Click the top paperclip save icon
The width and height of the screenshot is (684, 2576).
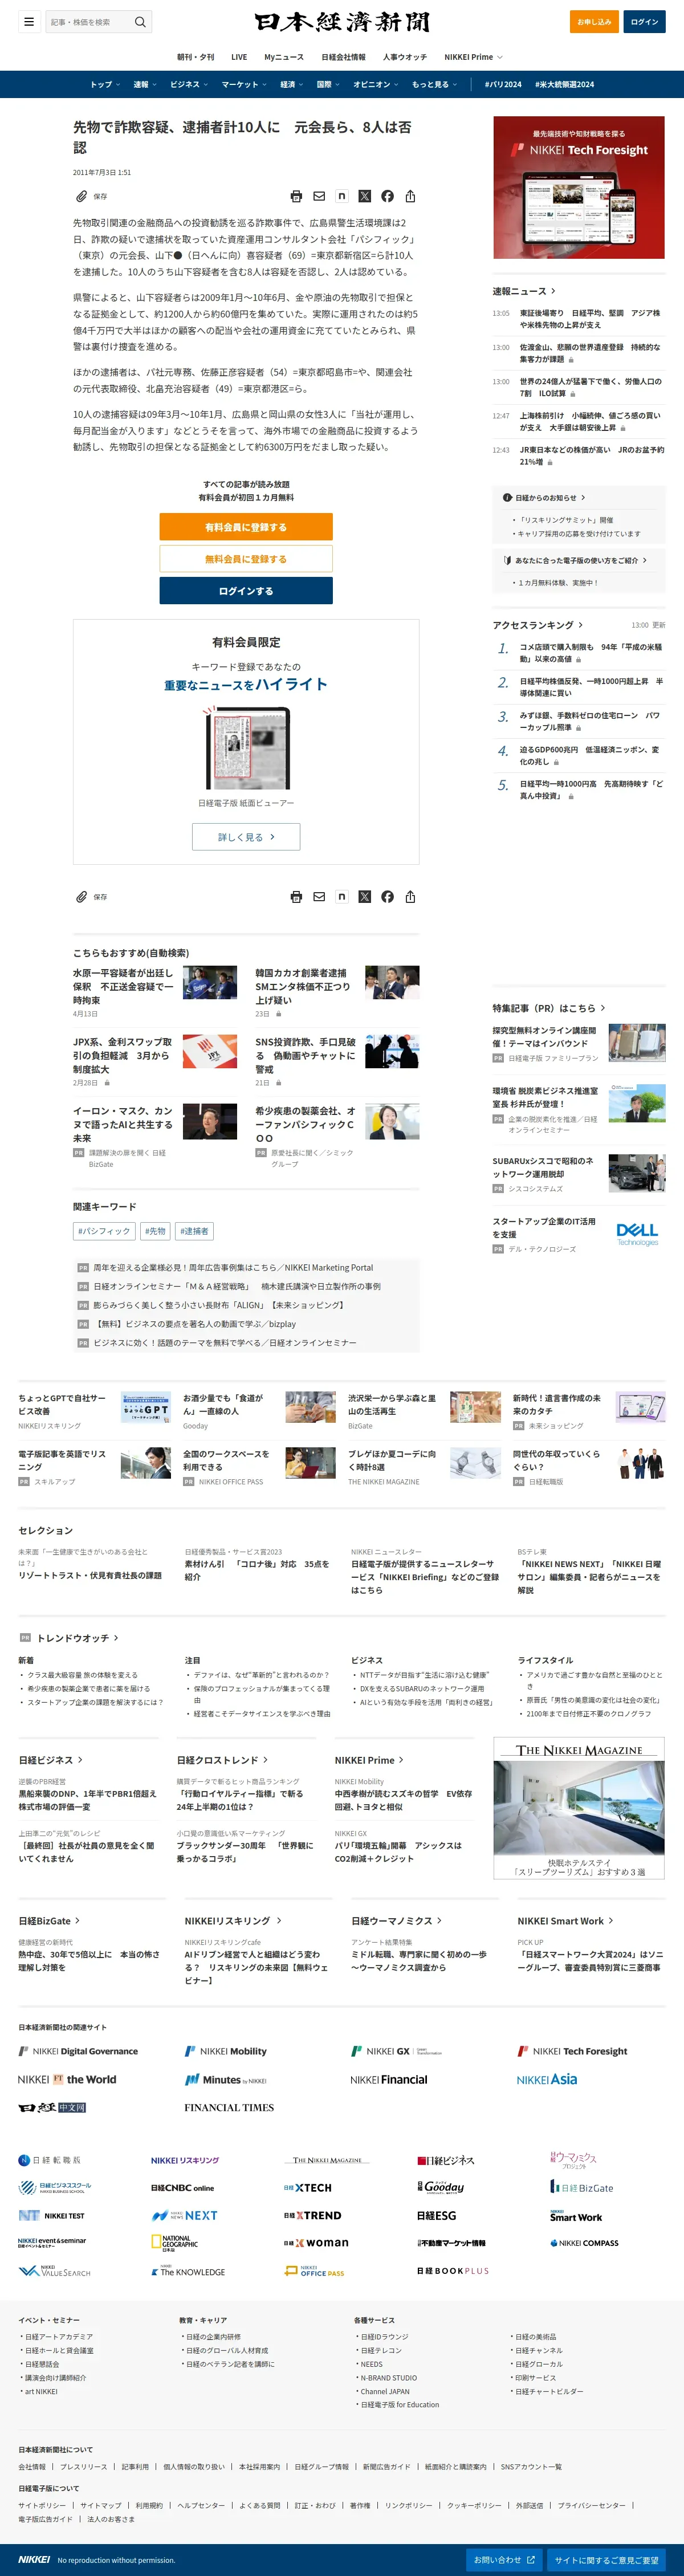click(x=82, y=196)
